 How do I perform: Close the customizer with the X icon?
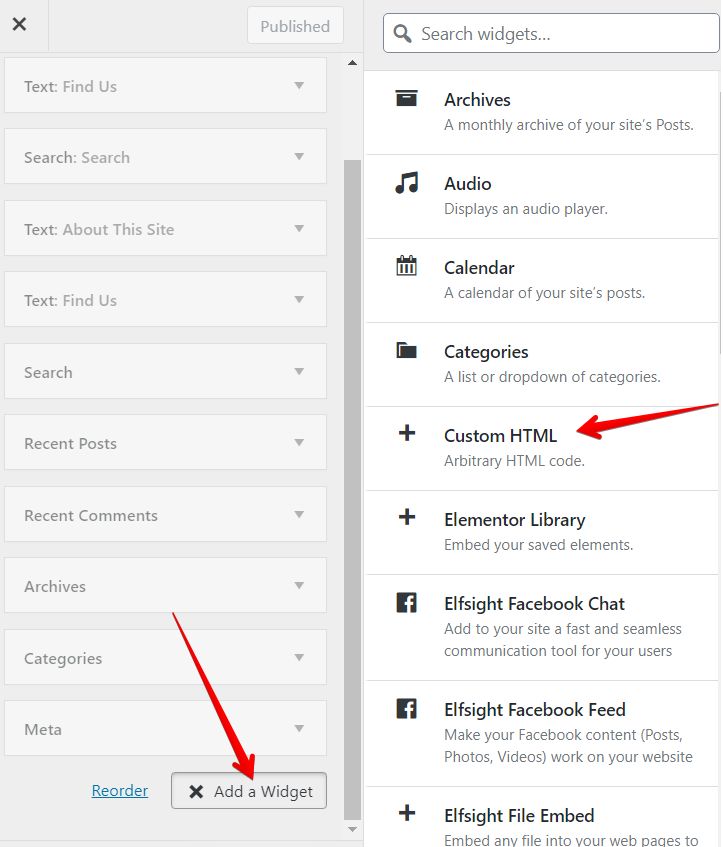click(x=19, y=25)
